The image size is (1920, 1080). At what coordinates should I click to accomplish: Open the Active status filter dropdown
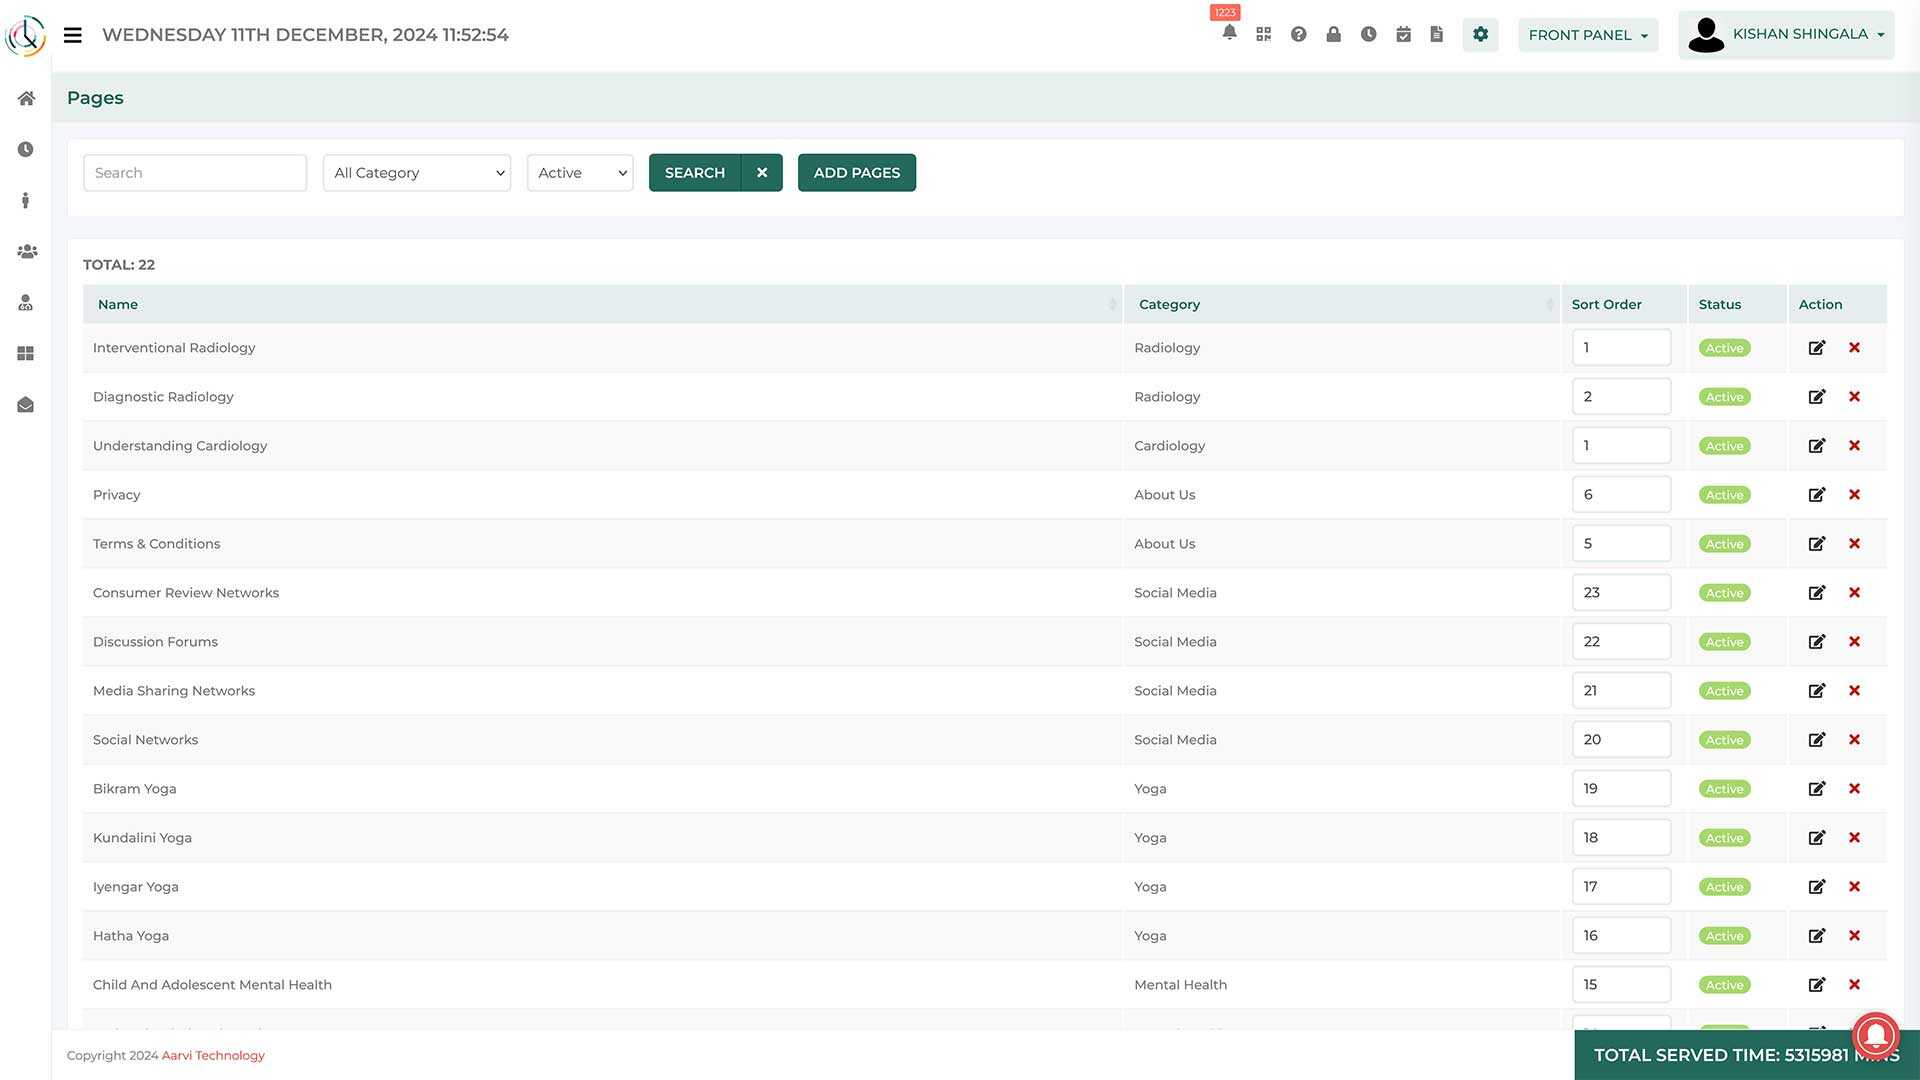coord(580,173)
